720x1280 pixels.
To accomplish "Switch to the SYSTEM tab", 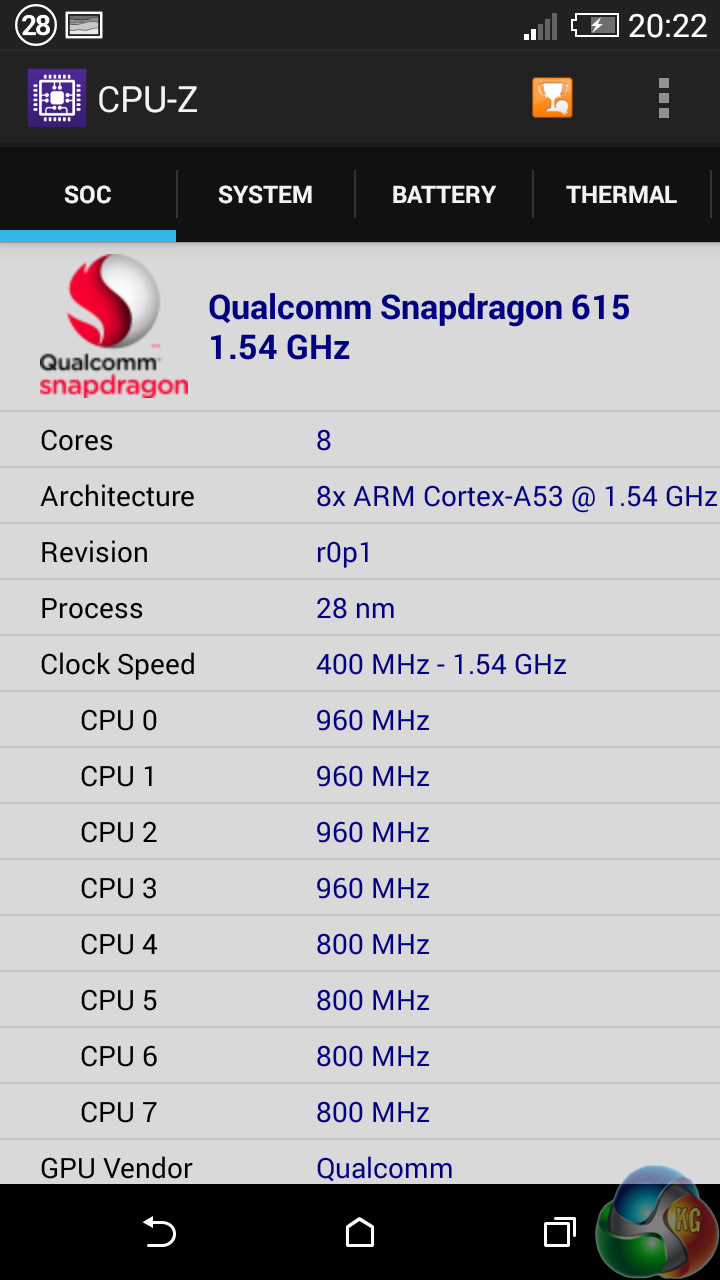I will 265,195.
